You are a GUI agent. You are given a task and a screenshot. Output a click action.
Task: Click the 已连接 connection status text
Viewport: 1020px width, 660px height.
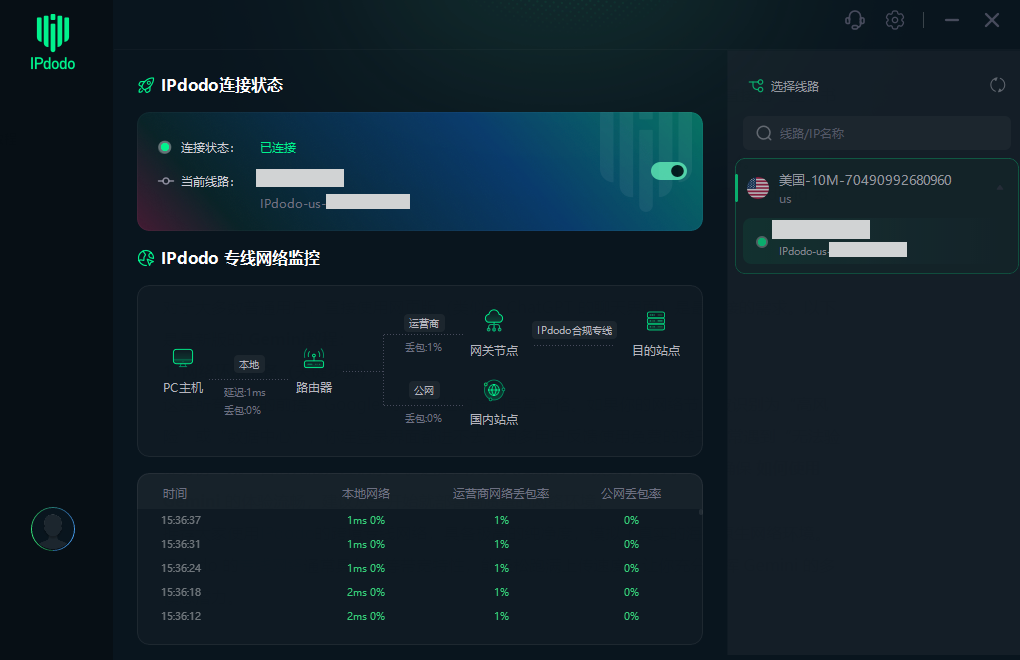click(x=279, y=146)
